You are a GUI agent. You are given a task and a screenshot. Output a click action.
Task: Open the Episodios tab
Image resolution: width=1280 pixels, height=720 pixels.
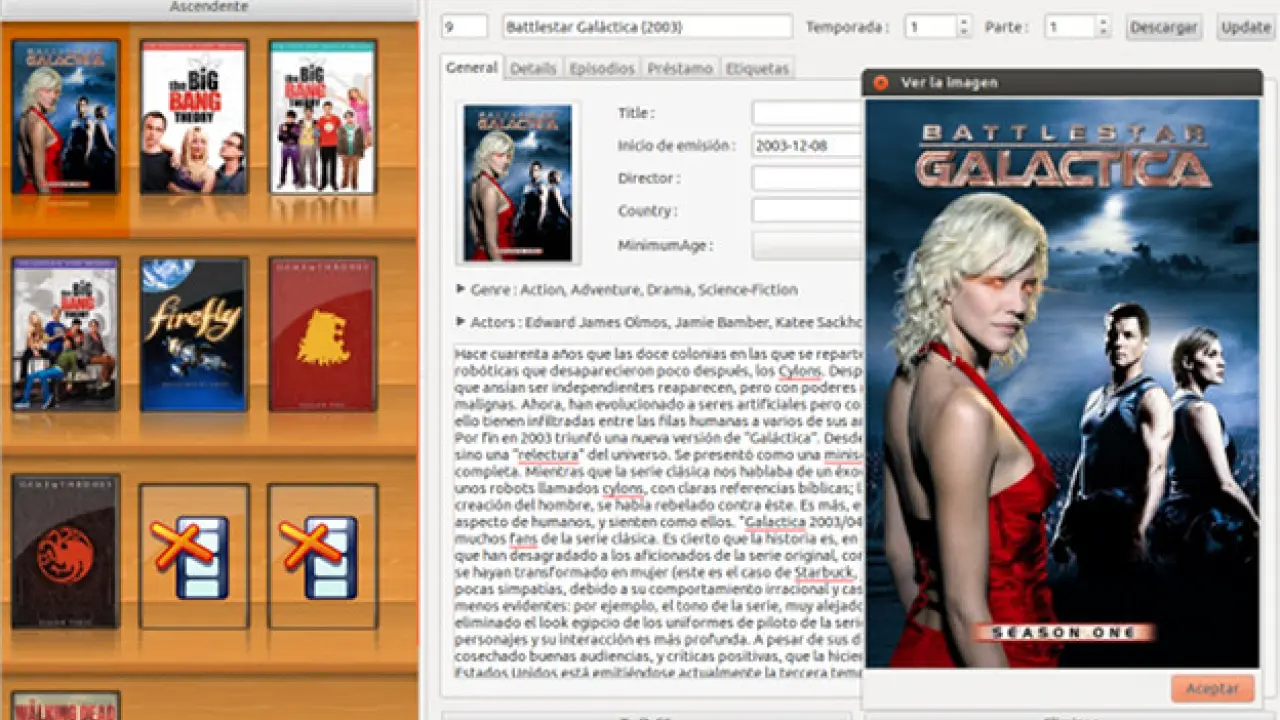[x=601, y=68]
